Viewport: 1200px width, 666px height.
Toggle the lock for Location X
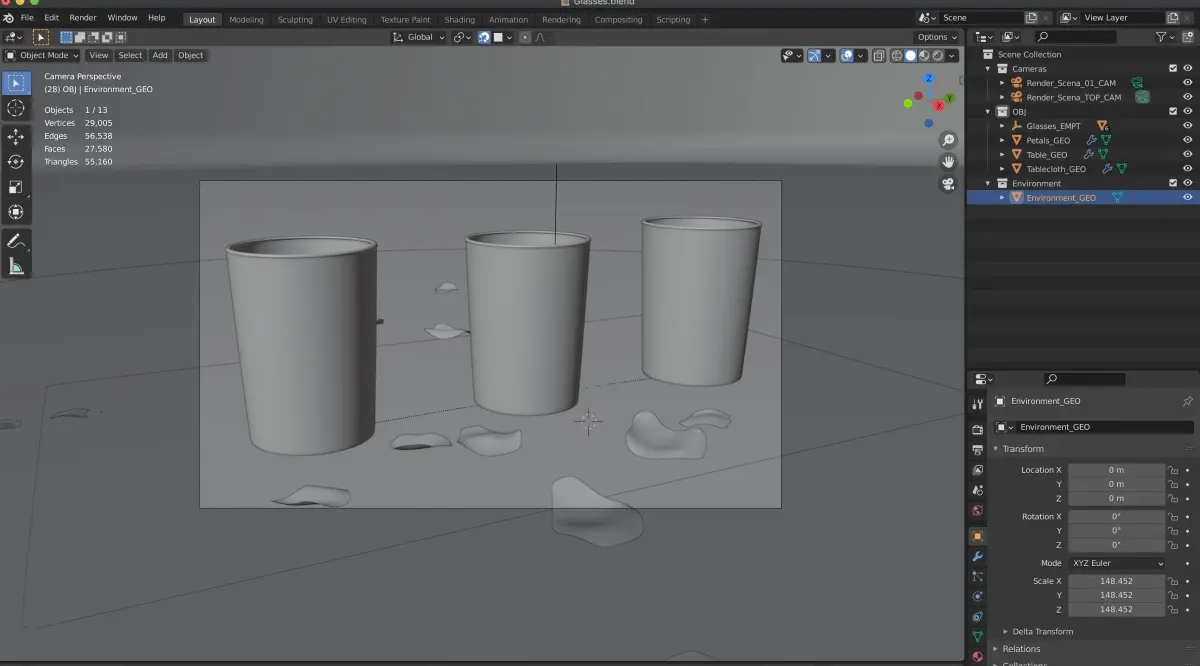pos(1174,470)
